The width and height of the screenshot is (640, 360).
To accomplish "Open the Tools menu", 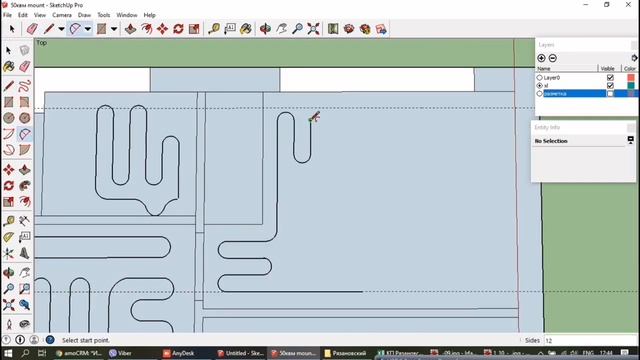I will pos(104,15).
